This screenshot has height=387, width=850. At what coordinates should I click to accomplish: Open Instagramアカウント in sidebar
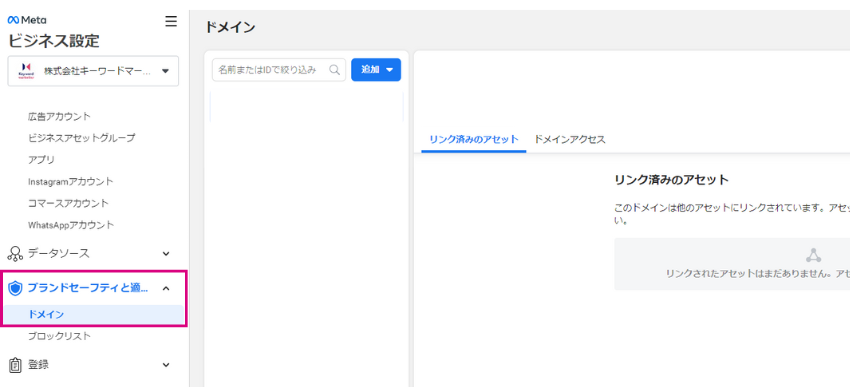[70, 182]
